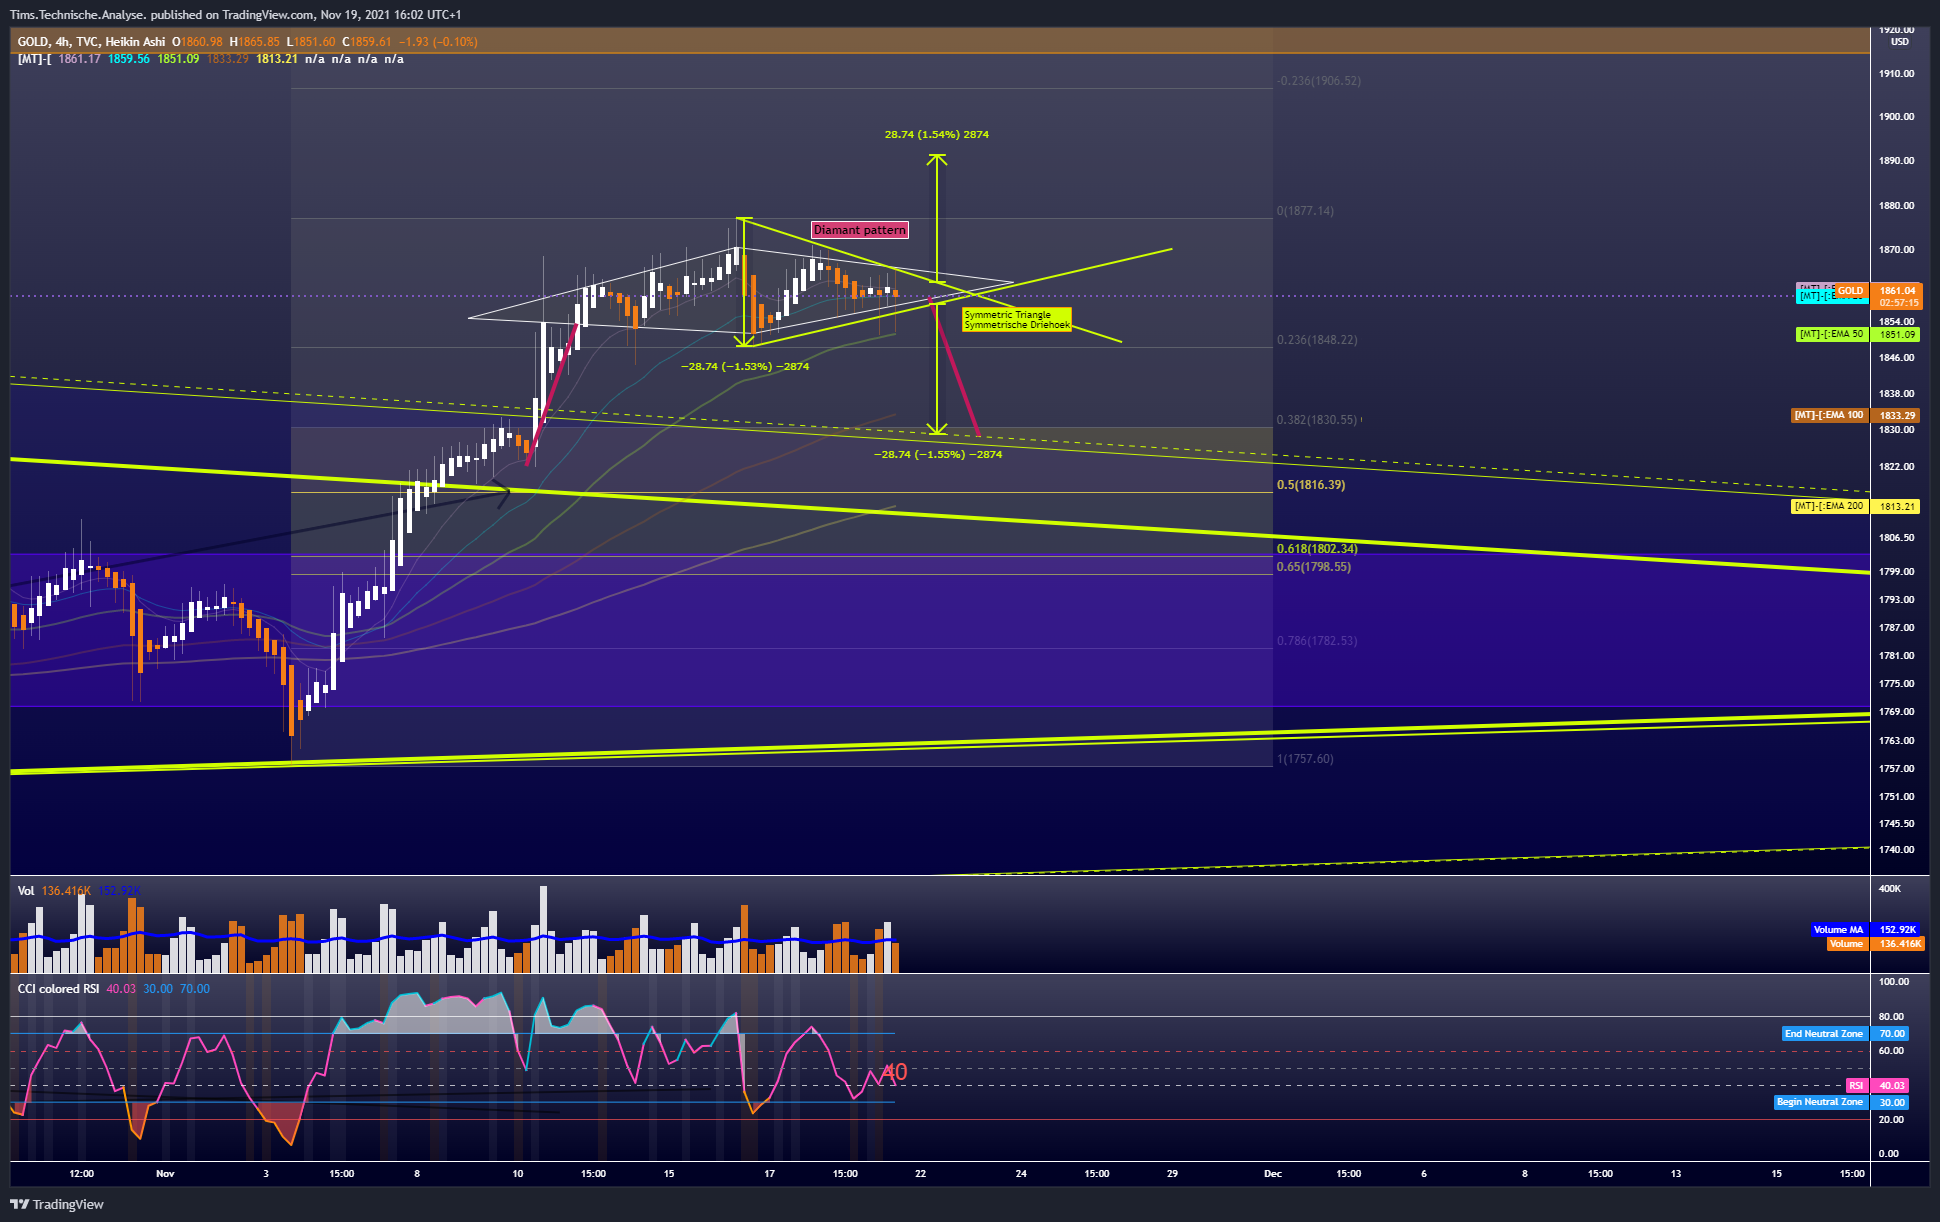Select the red 'Diamant pattern' label
Image resolution: width=1940 pixels, height=1222 pixels.
coord(860,230)
